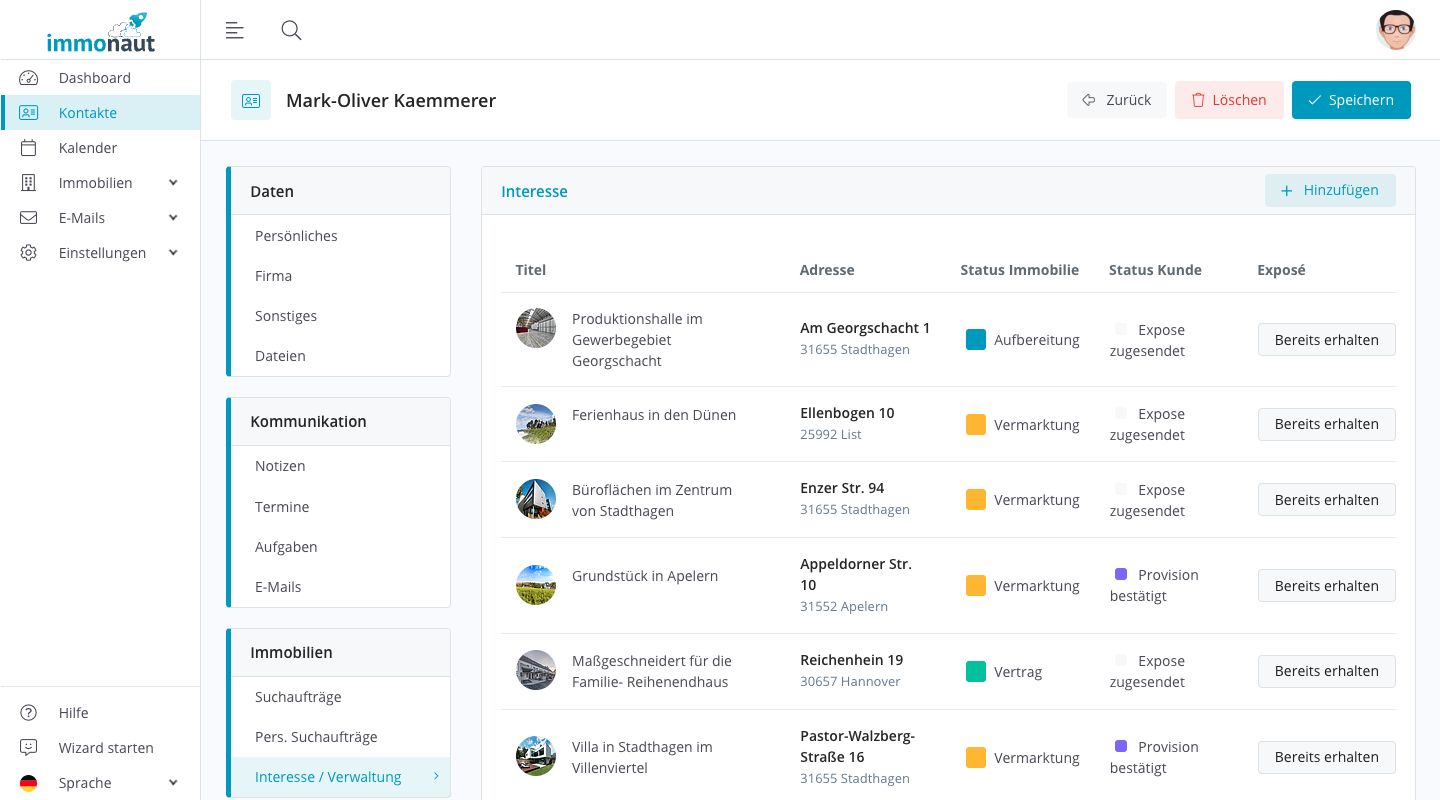Click the Hinzufügen add button
The width and height of the screenshot is (1440, 800).
[x=1329, y=190]
